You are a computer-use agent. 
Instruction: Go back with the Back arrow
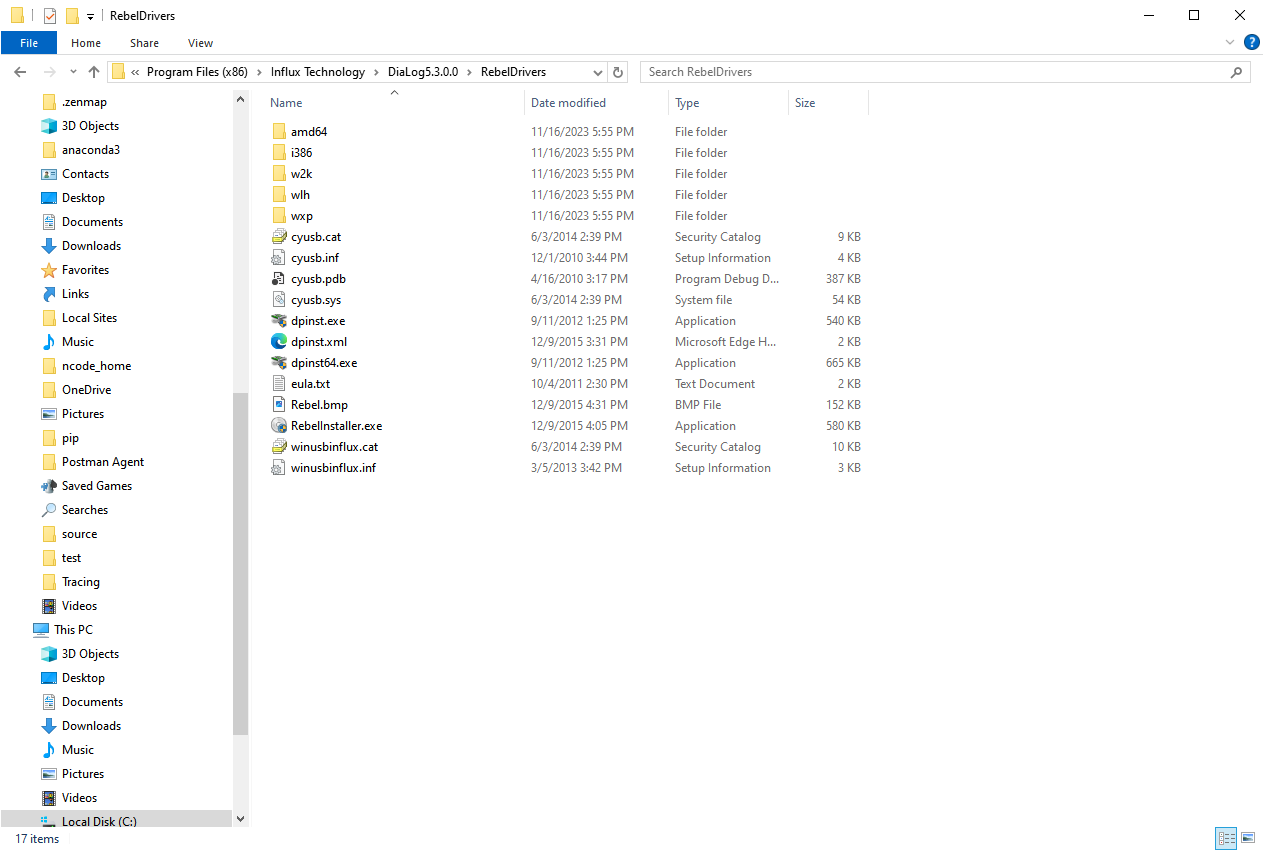click(x=20, y=72)
